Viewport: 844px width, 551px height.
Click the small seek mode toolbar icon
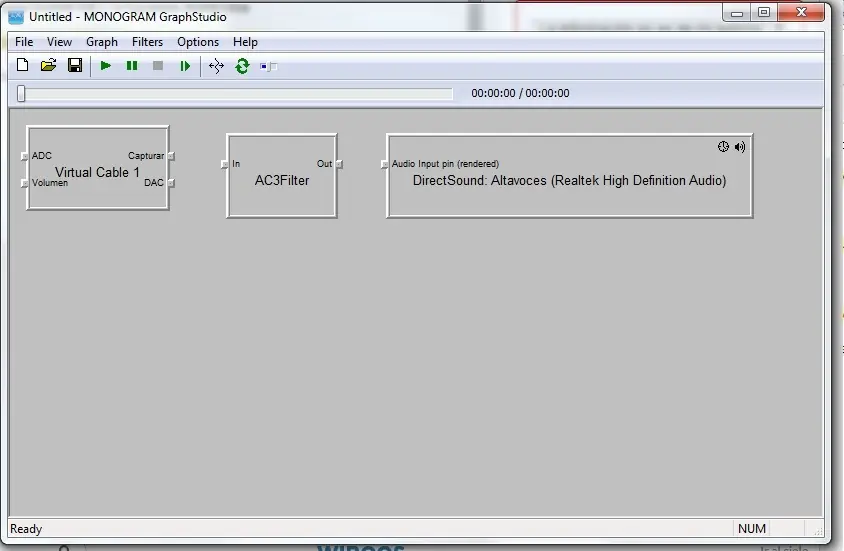point(268,66)
